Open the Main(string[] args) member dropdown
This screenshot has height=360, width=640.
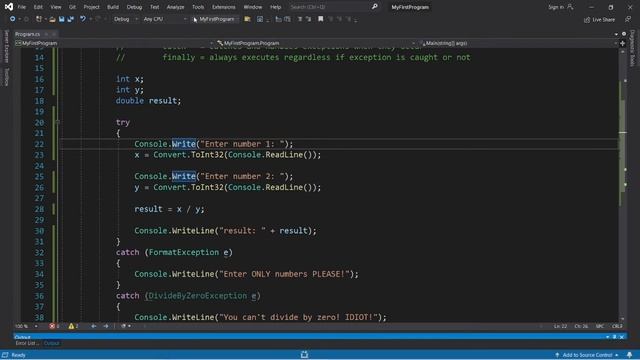tap(518, 43)
